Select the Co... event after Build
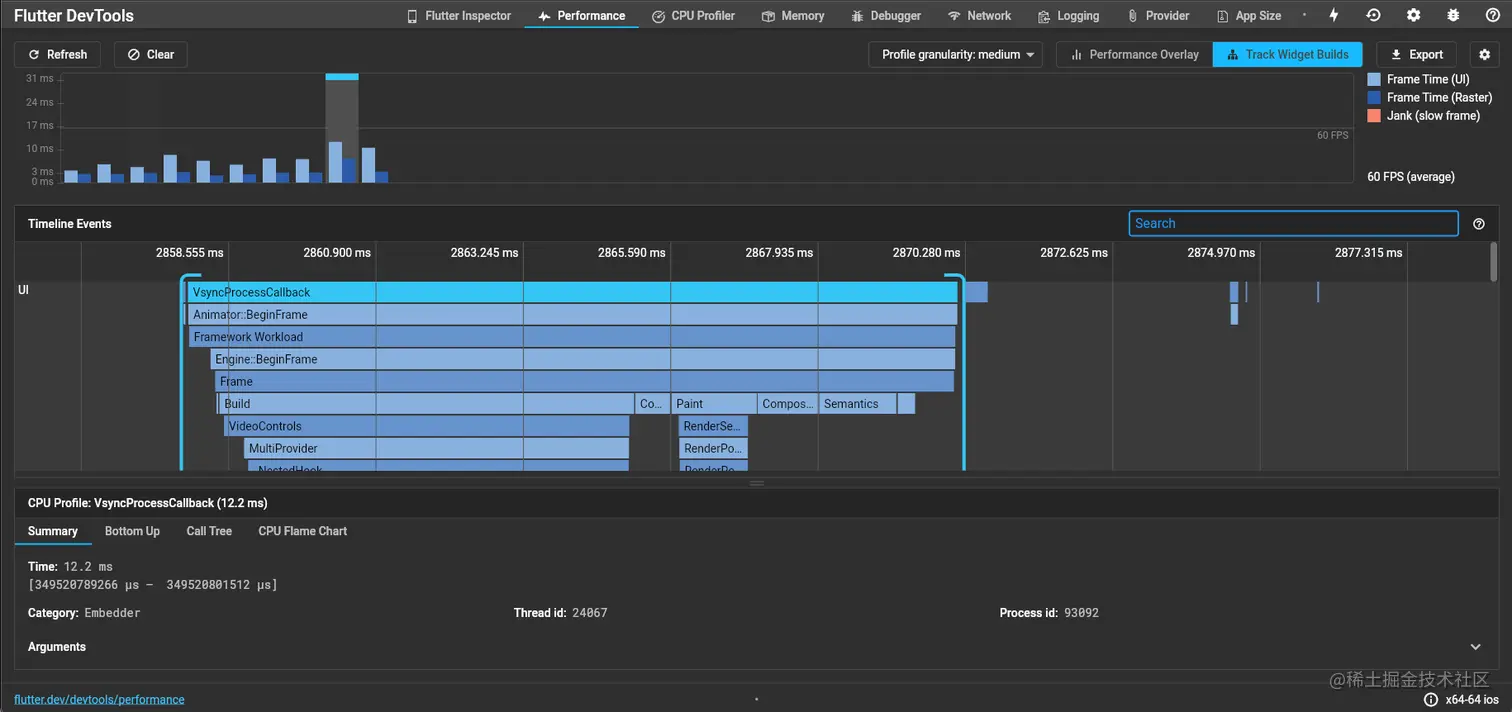 [x=652, y=404]
